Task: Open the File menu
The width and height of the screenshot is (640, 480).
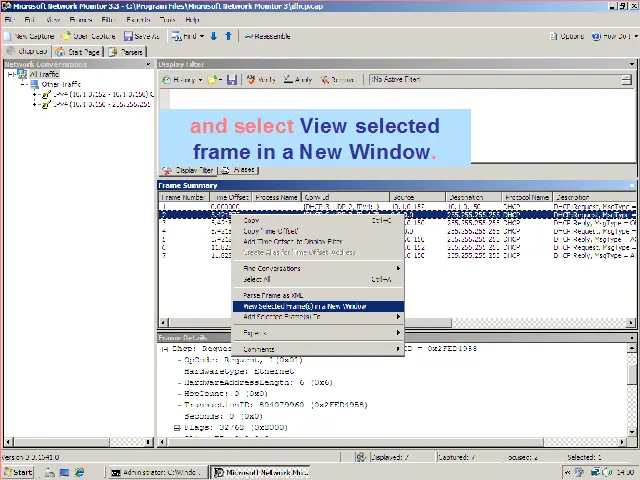Action: (x=9, y=20)
